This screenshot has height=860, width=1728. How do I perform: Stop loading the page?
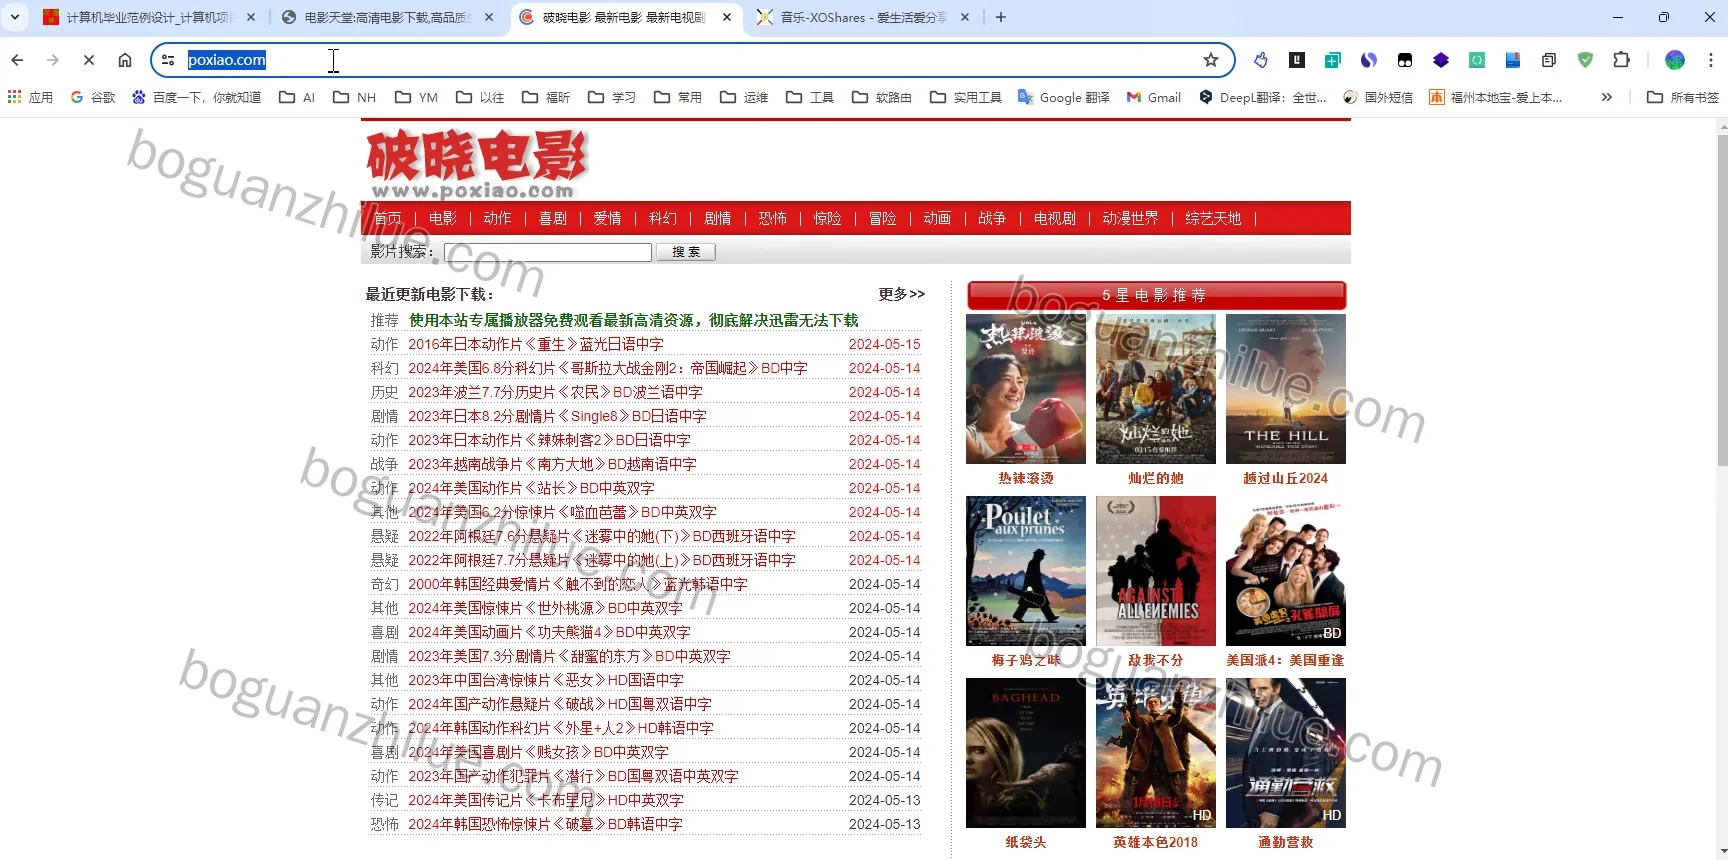(x=89, y=60)
